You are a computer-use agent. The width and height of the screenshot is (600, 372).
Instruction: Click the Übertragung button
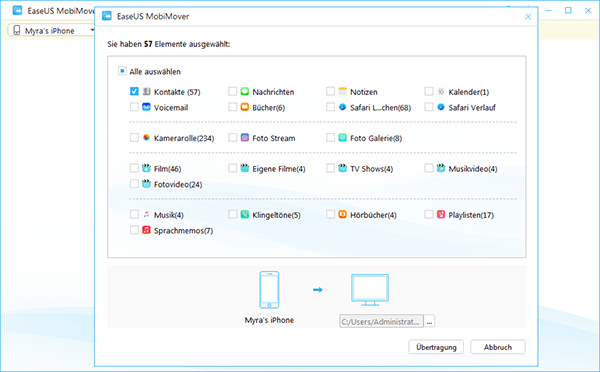click(436, 347)
